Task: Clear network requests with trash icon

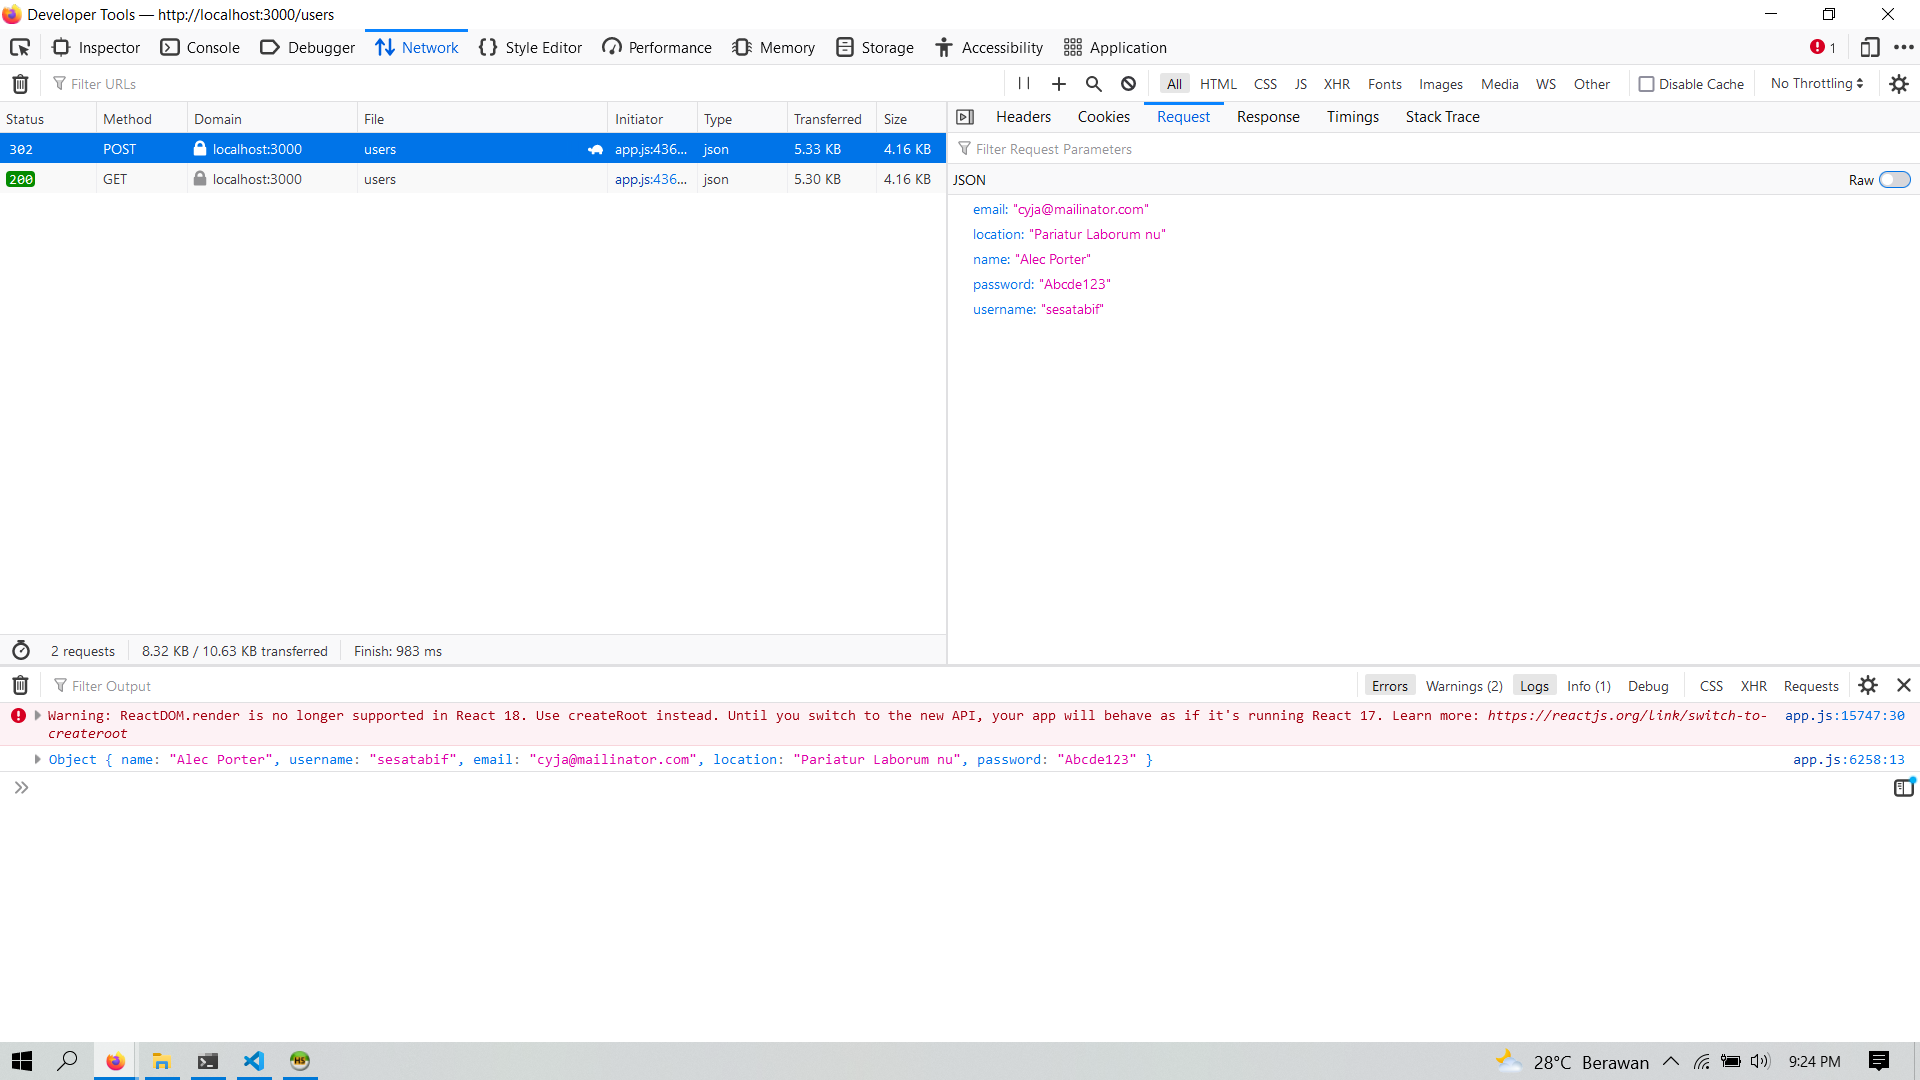Action: click(x=20, y=84)
